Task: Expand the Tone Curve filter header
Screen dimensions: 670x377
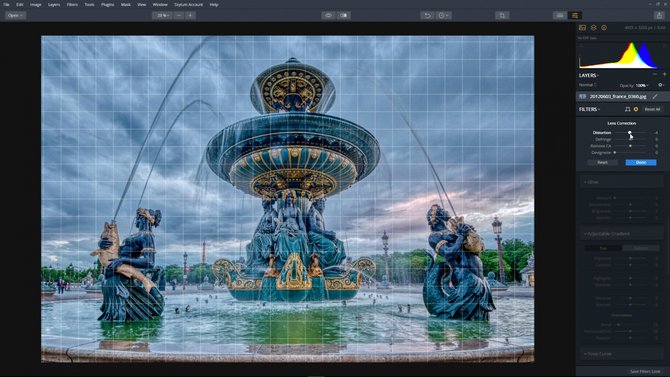Action: tap(621, 354)
